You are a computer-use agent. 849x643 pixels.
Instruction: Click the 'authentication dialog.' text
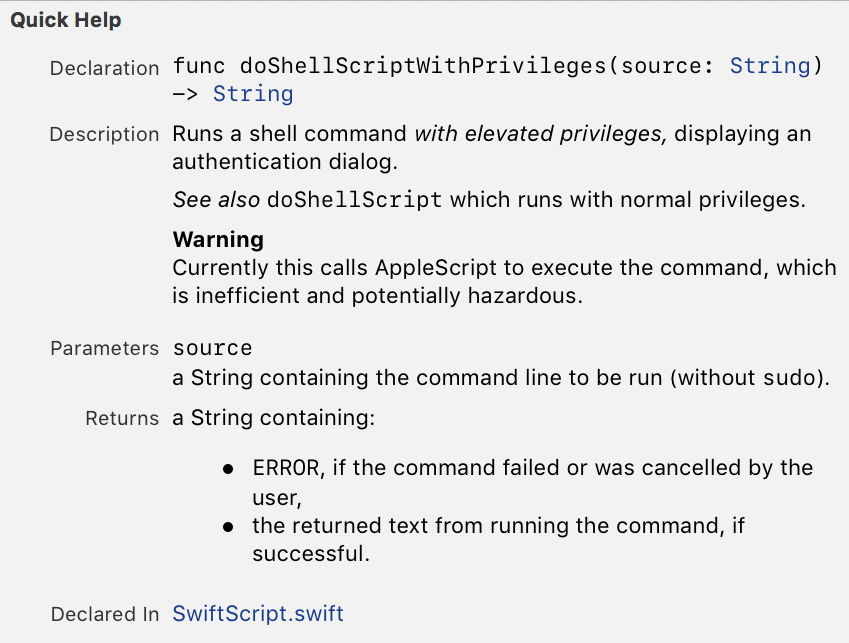coord(285,162)
